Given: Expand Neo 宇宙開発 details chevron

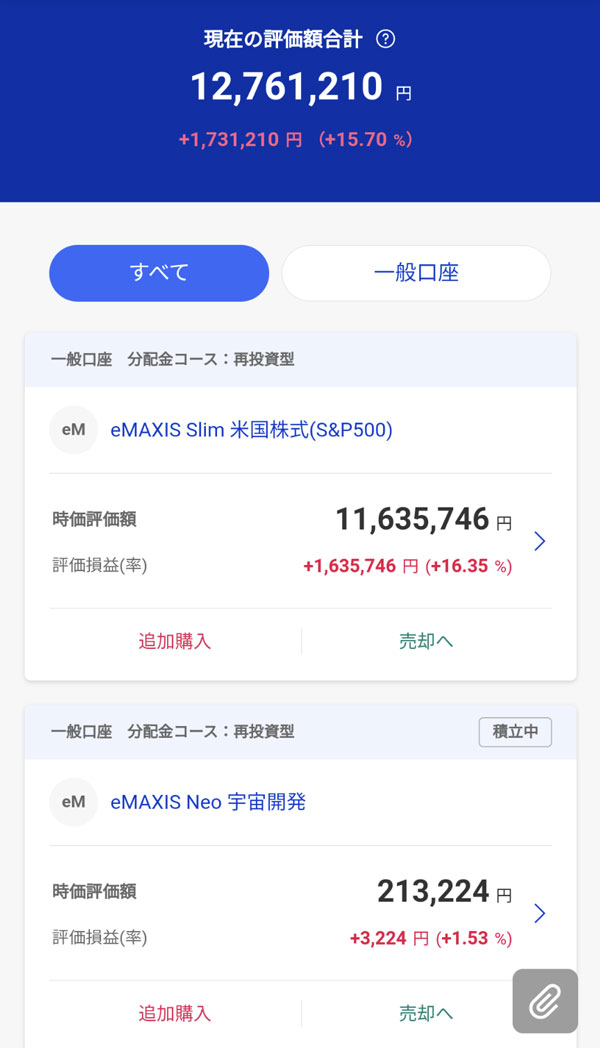Looking at the screenshot, I should (x=540, y=913).
